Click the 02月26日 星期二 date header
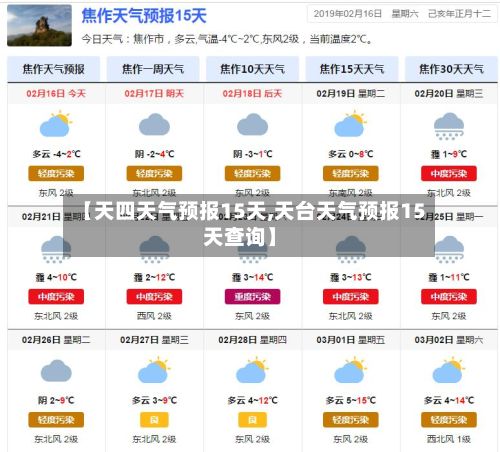Viewport: 500px width, 452px height. [x=56, y=340]
